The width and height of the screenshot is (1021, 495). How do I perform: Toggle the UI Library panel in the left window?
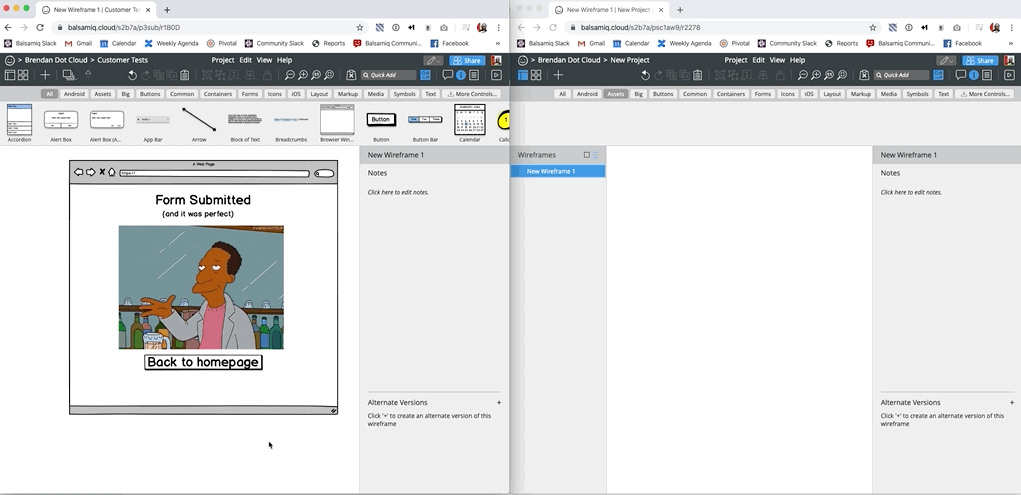[425, 75]
